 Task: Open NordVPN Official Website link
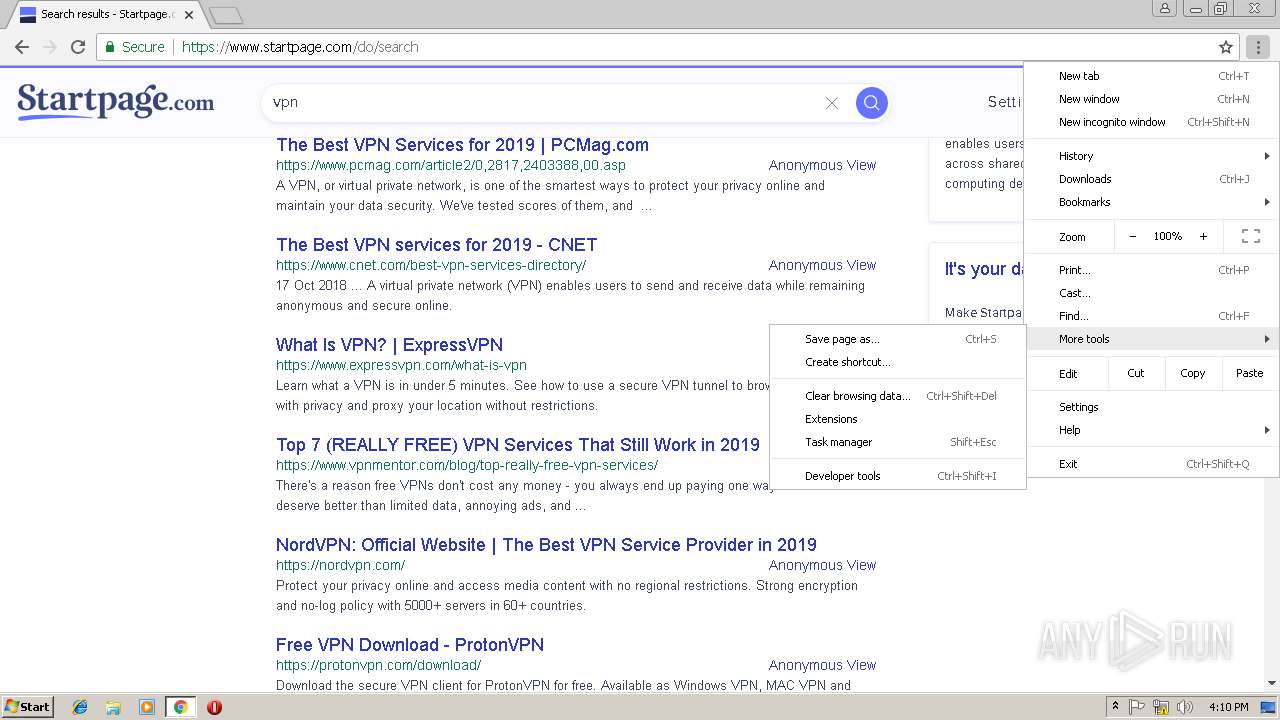546,545
